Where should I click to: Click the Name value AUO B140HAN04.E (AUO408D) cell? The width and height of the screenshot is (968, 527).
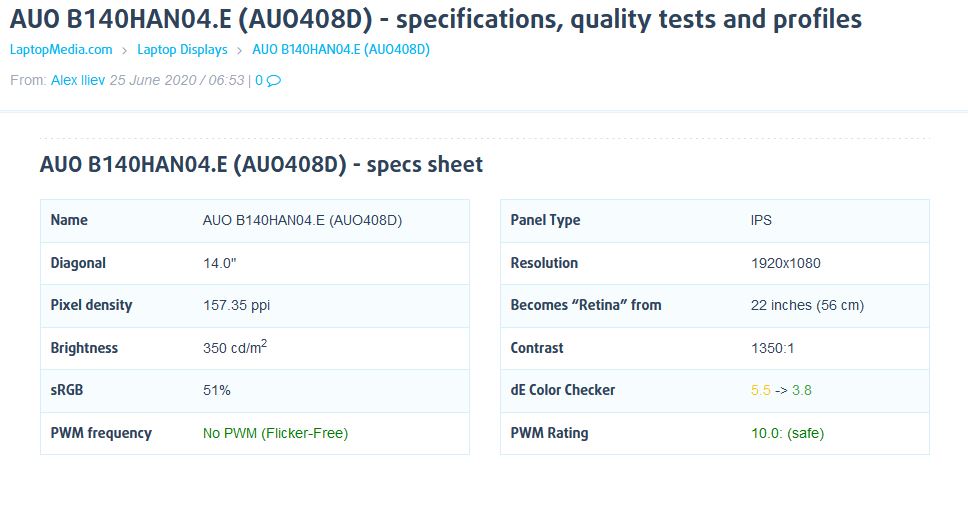click(302, 220)
